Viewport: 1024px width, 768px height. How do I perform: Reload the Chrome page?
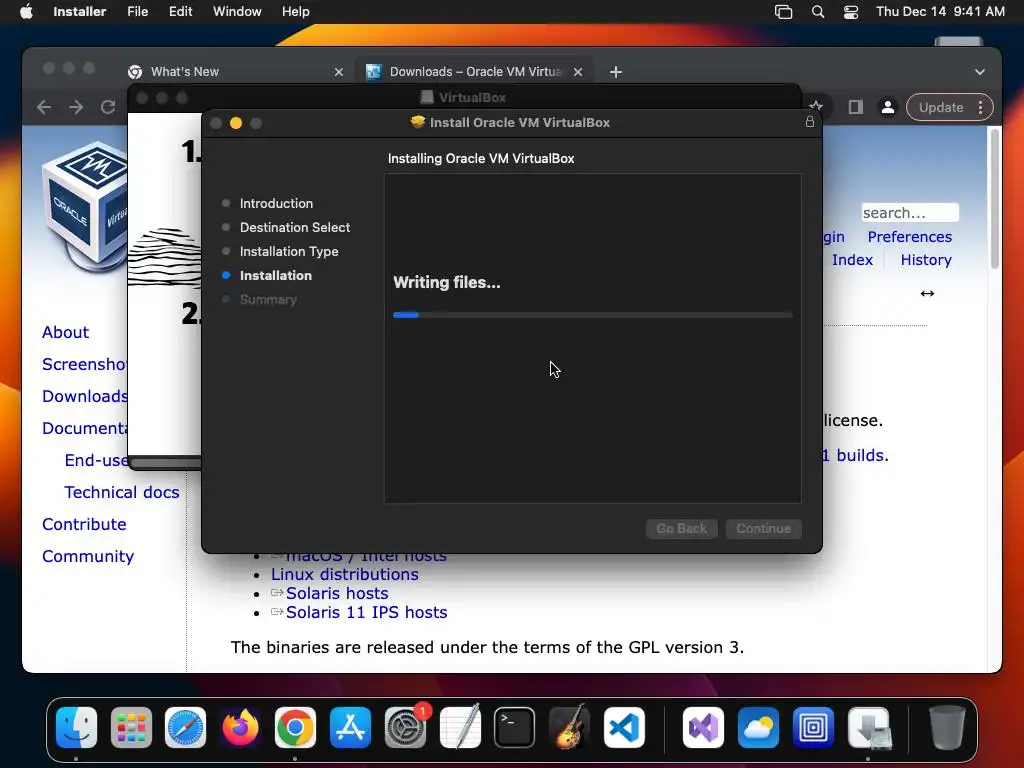coord(108,107)
